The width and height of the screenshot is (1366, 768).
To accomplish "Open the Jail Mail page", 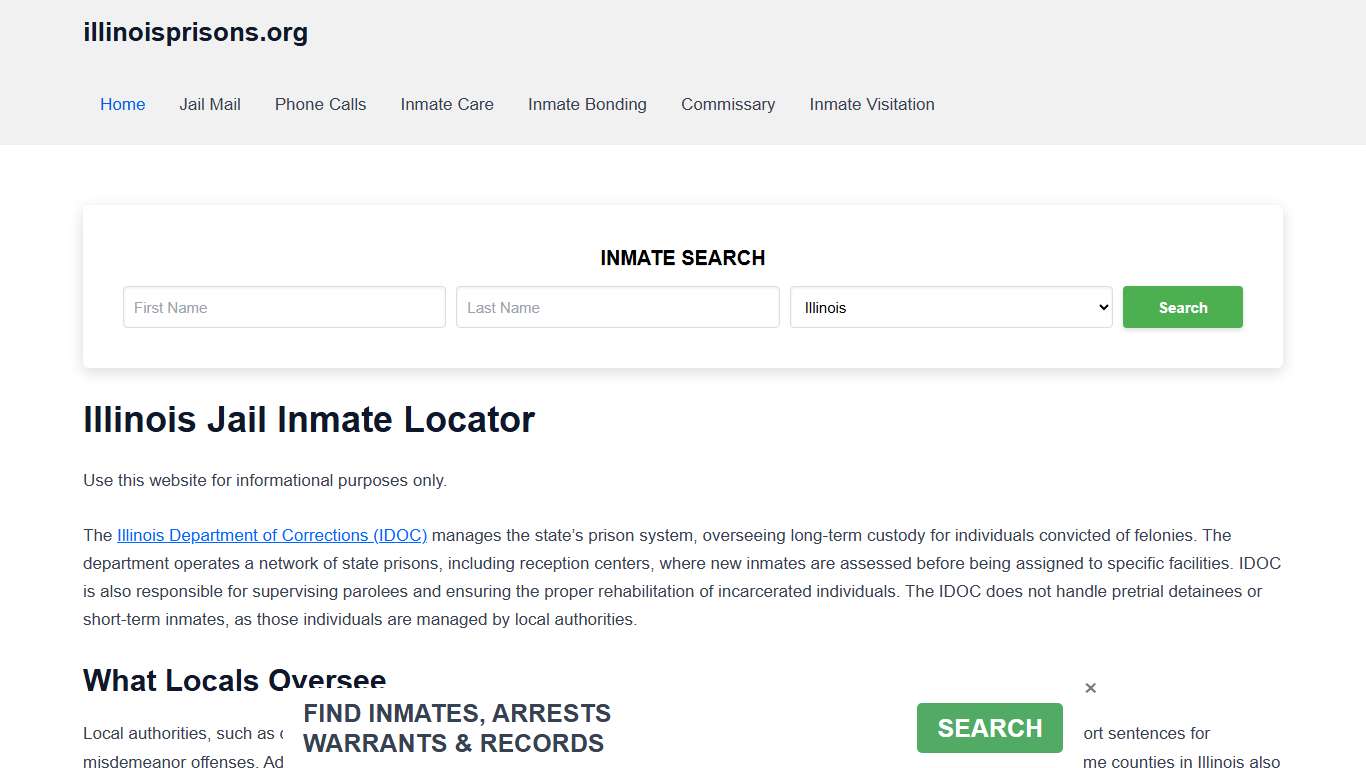I will [209, 104].
